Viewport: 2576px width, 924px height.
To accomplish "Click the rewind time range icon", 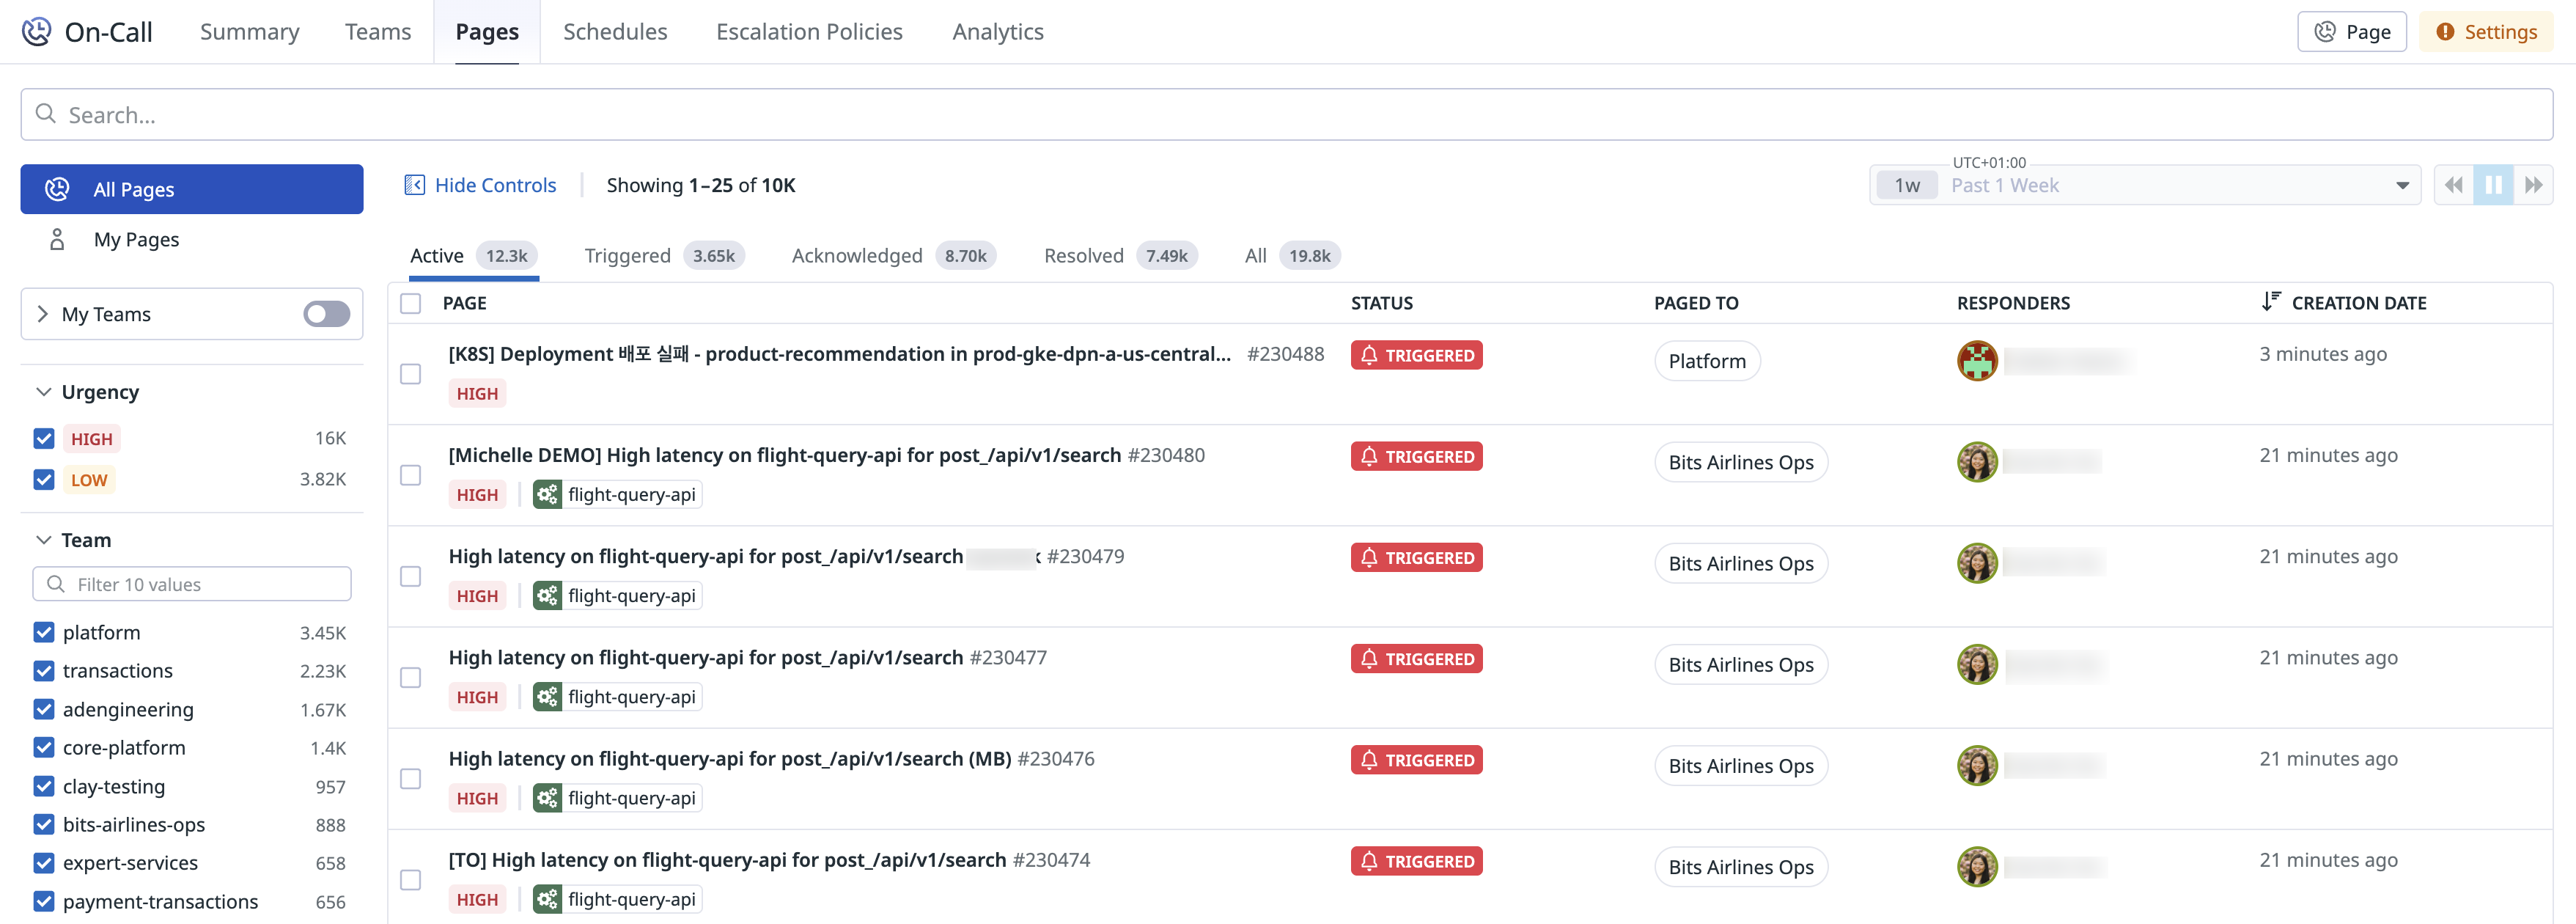I will click(x=2453, y=185).
